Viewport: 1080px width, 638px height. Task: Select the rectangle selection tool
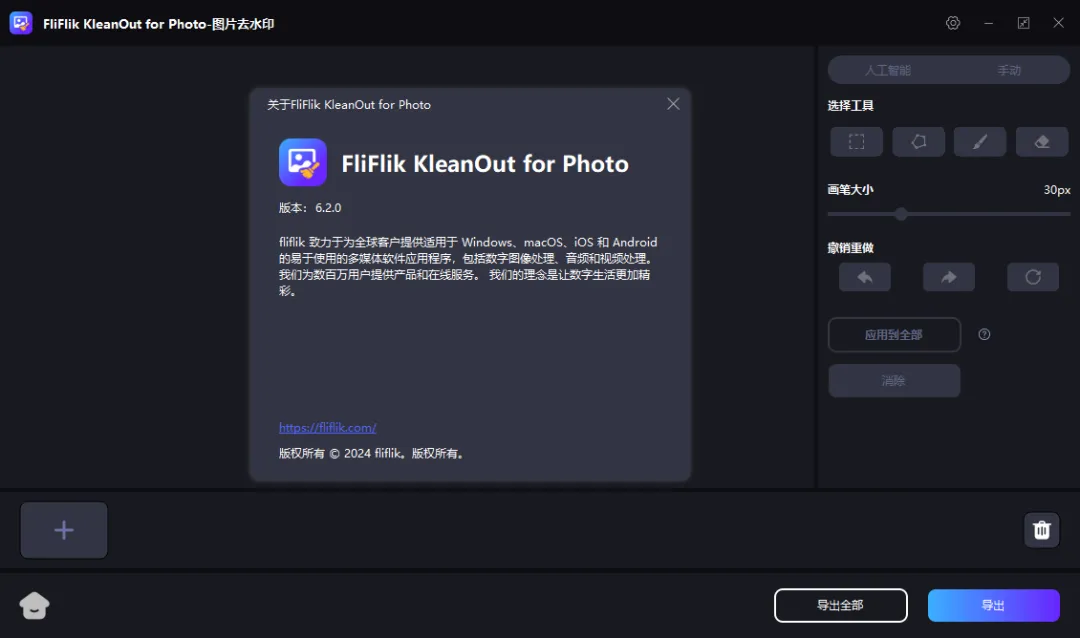pos(856,142)
